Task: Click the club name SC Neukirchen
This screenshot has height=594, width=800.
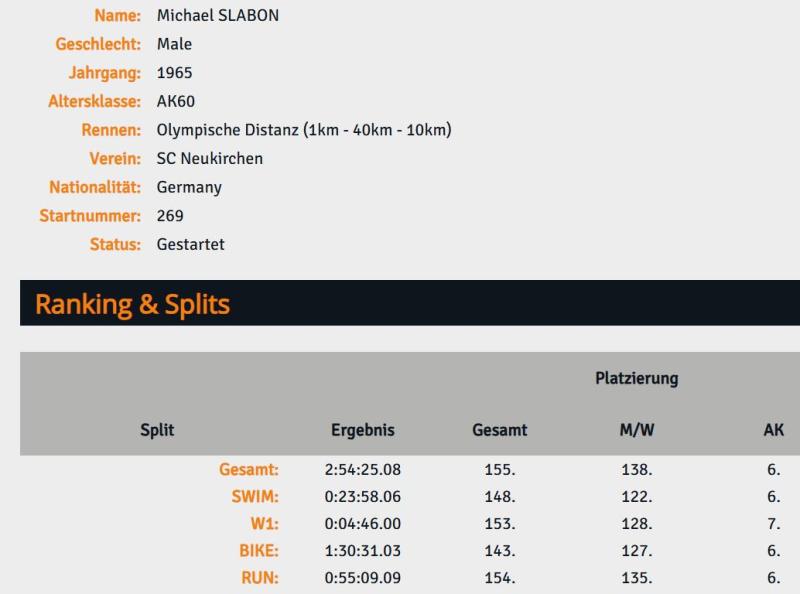Action: [x=210, y=158]
